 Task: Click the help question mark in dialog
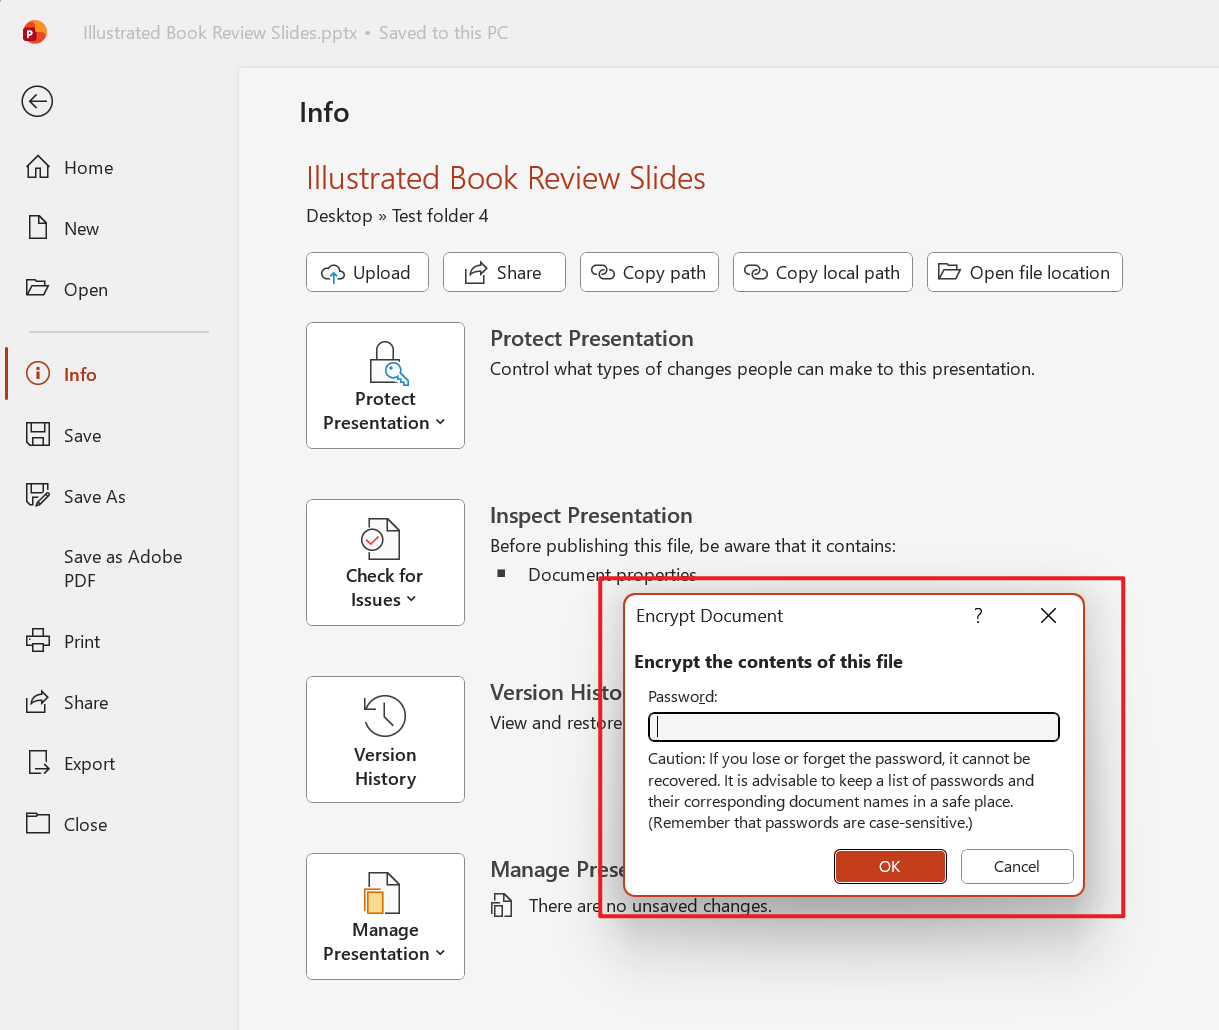click(x=978, y=616)
